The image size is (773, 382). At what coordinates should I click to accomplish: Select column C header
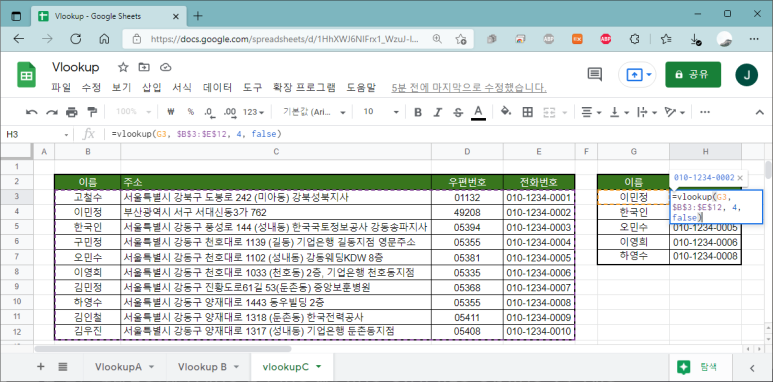(x=276, y=152)
